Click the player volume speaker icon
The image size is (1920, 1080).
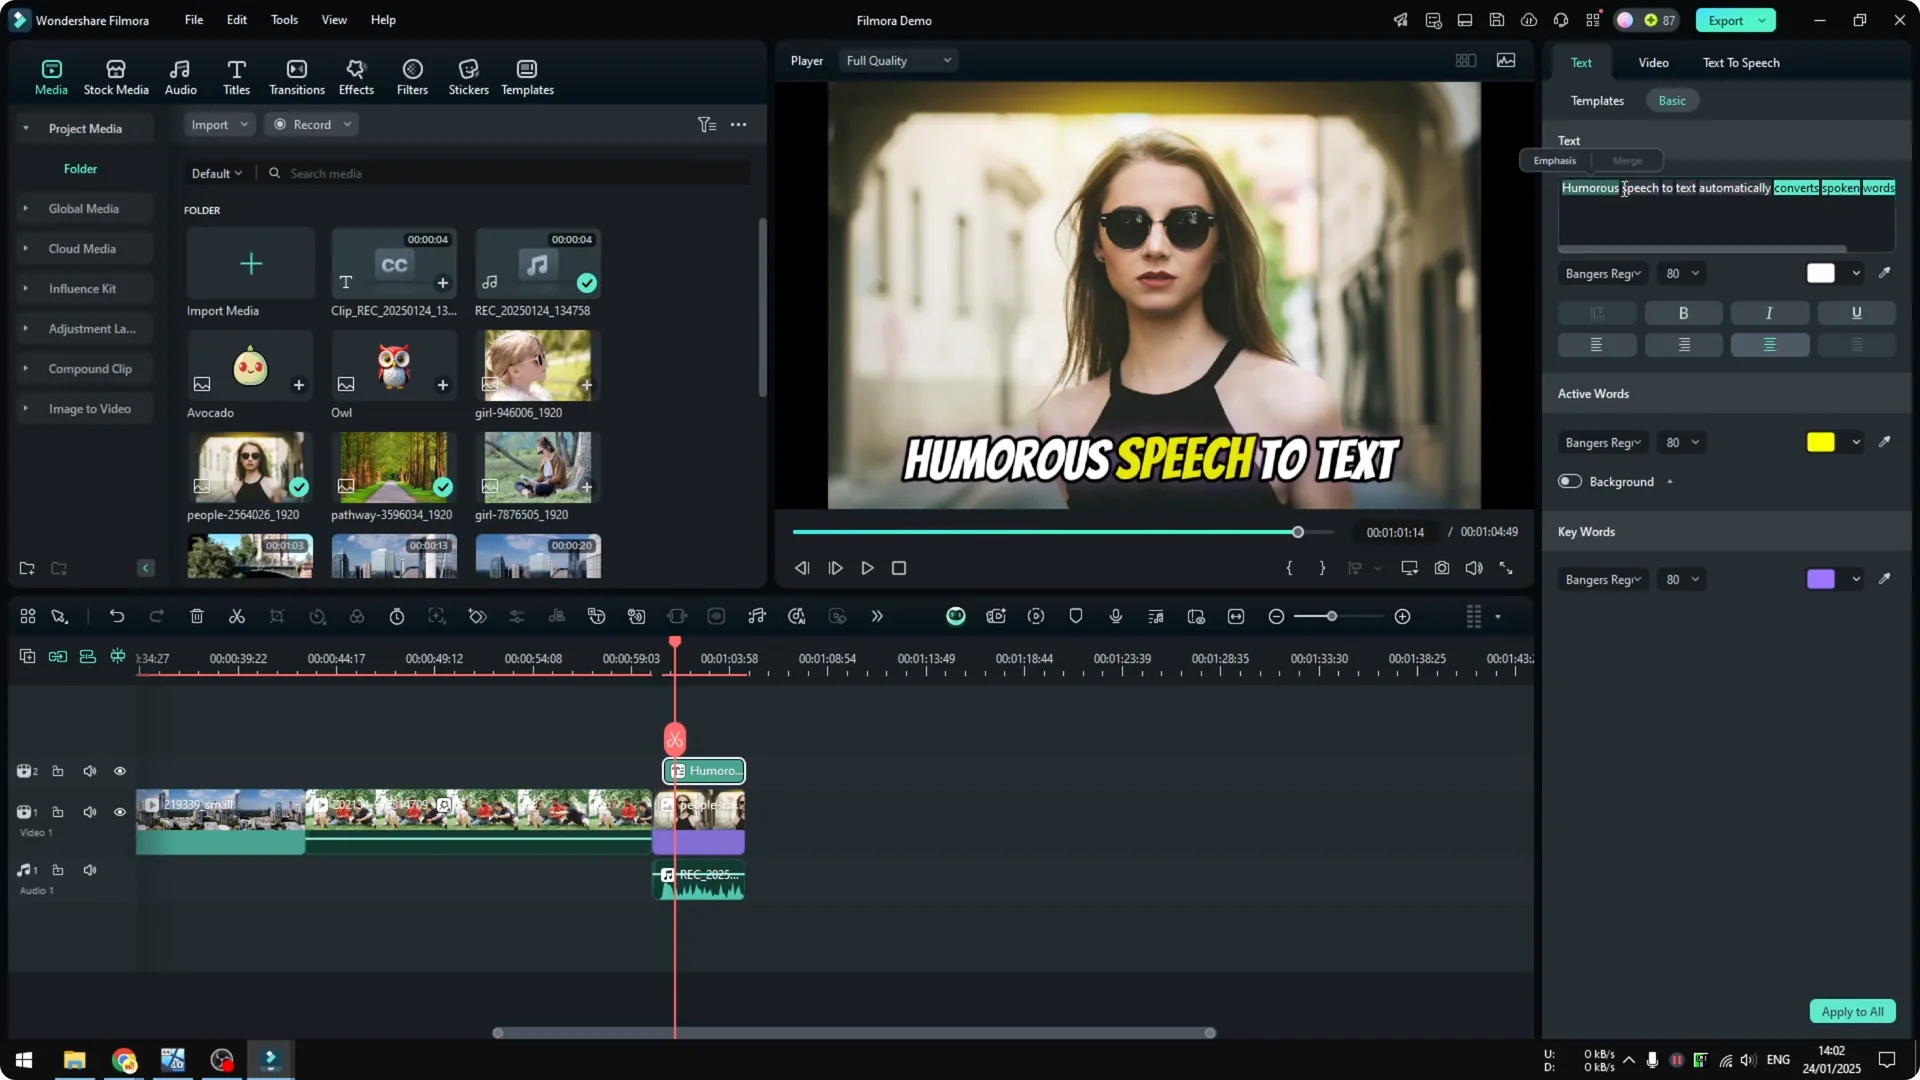coord(1474,568)
